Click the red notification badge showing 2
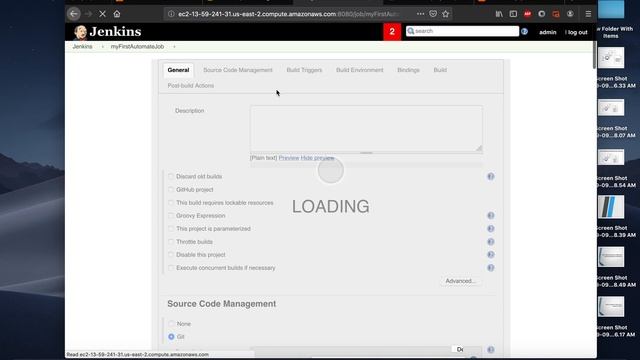This screenshot has width=640, height=360. (x=392, y=31)
